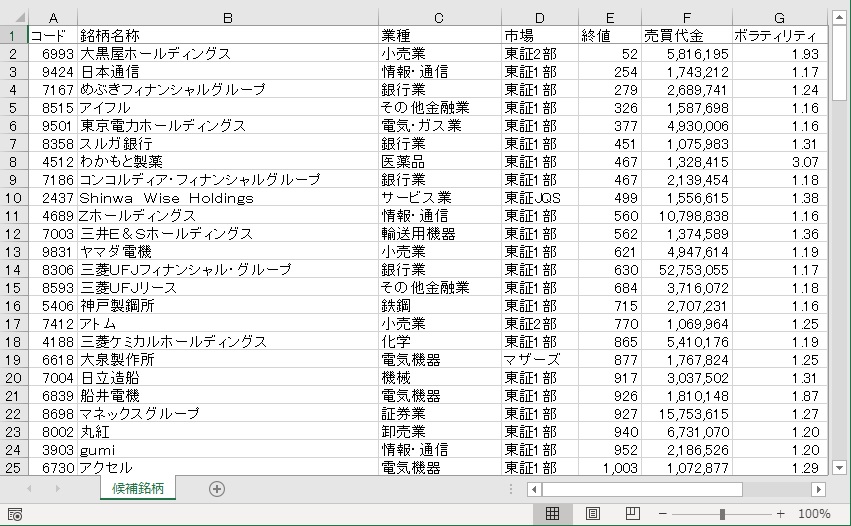This screenshot has height=526, width=851.
Task: Switch to Page Break Preview view
Action: 632,514
